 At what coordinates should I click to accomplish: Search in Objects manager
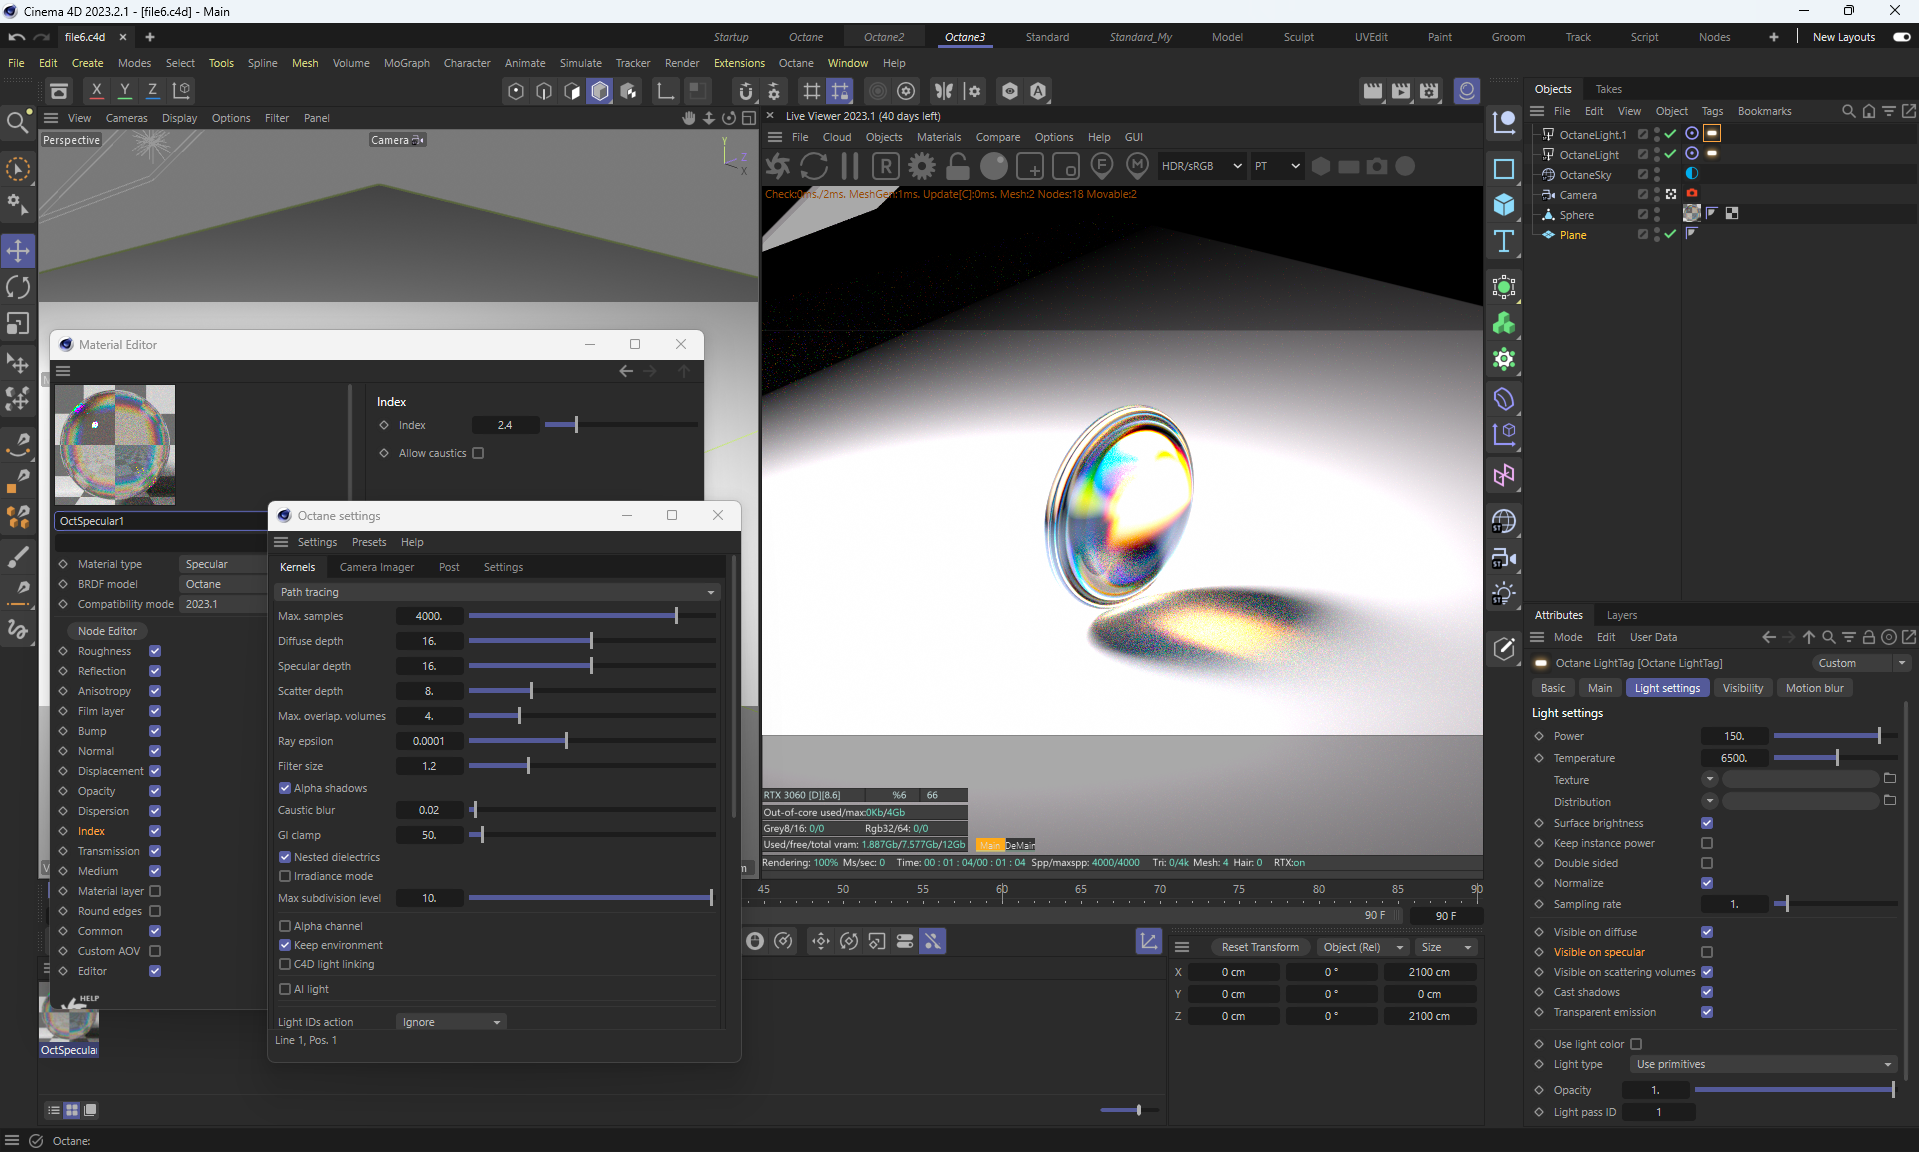tap(1848, 111)
